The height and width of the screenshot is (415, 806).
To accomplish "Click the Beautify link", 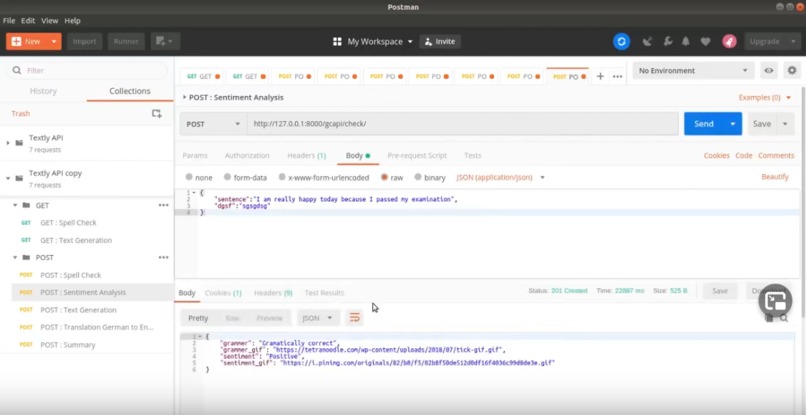I will click(775, 177).
